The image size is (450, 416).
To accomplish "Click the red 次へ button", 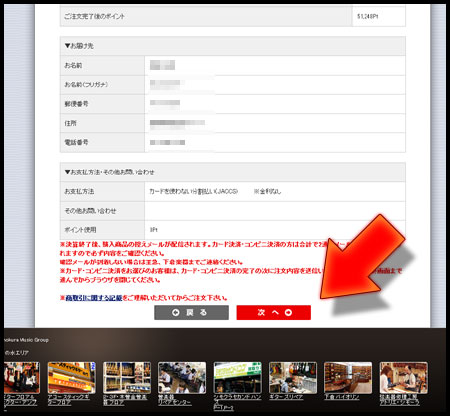I will (x=274, y=313).
